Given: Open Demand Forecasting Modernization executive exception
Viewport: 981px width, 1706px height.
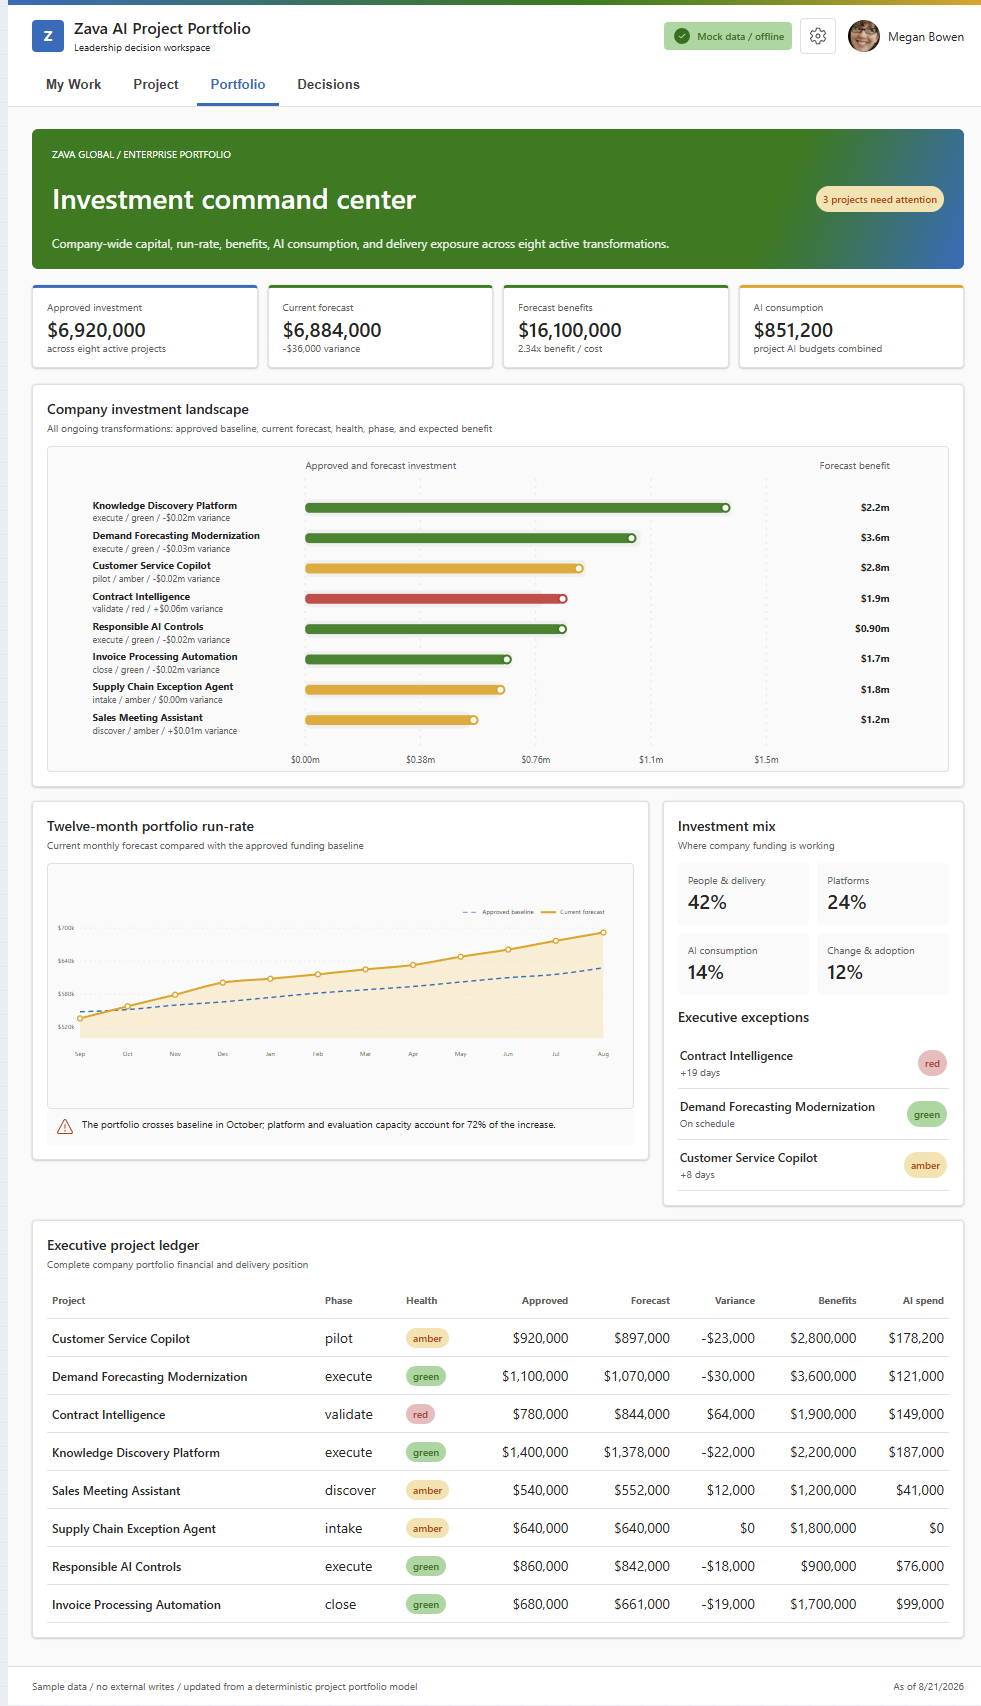Looking at the screenshot, I should tap(813, 1114).
